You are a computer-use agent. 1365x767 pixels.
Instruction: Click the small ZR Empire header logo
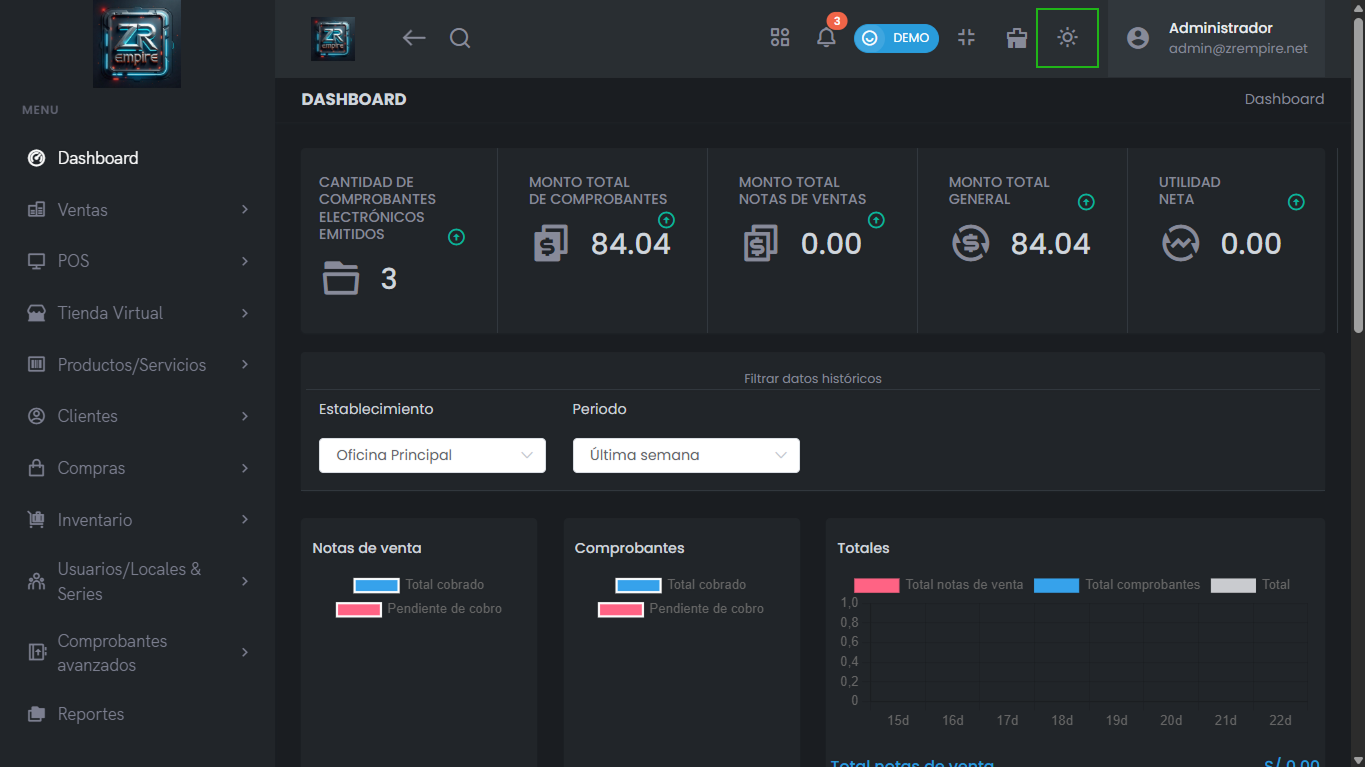click(333, 38)
